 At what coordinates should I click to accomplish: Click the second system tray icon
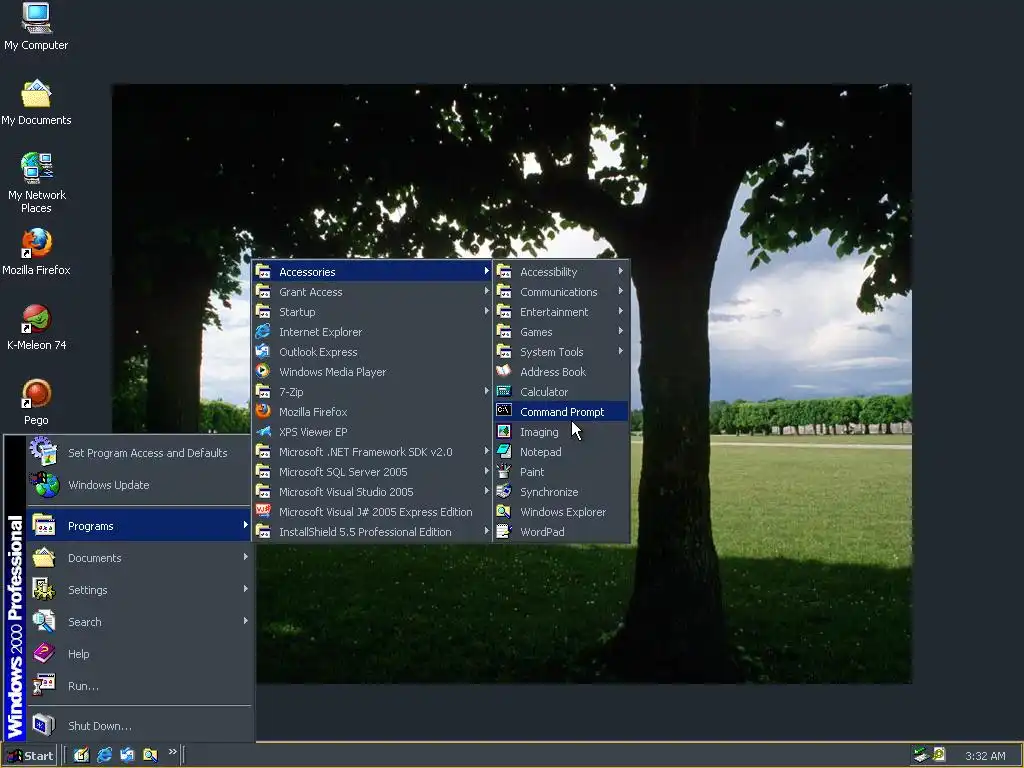[x=939, y=754]
